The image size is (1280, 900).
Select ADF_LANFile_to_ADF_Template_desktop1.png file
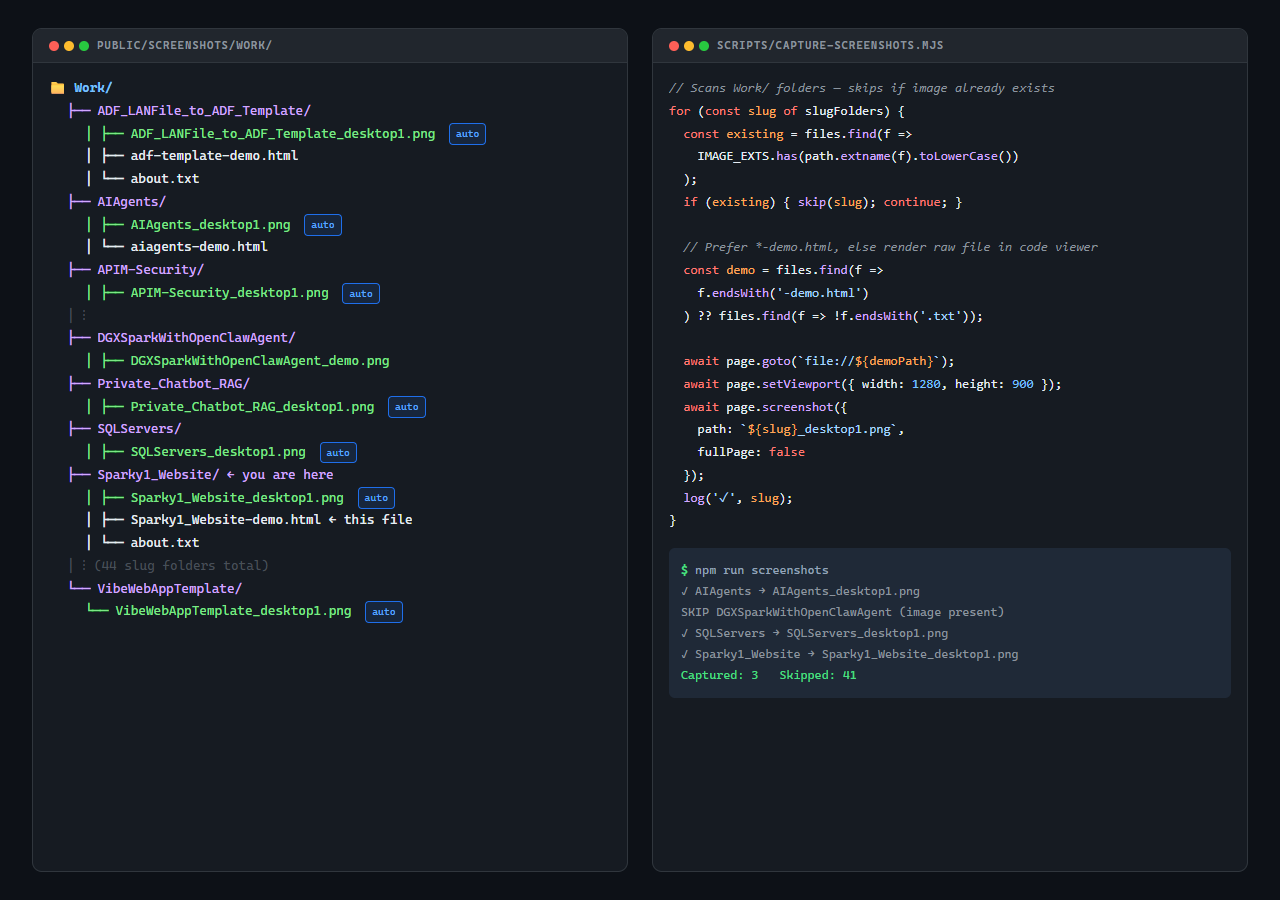(x=283, y=133)
